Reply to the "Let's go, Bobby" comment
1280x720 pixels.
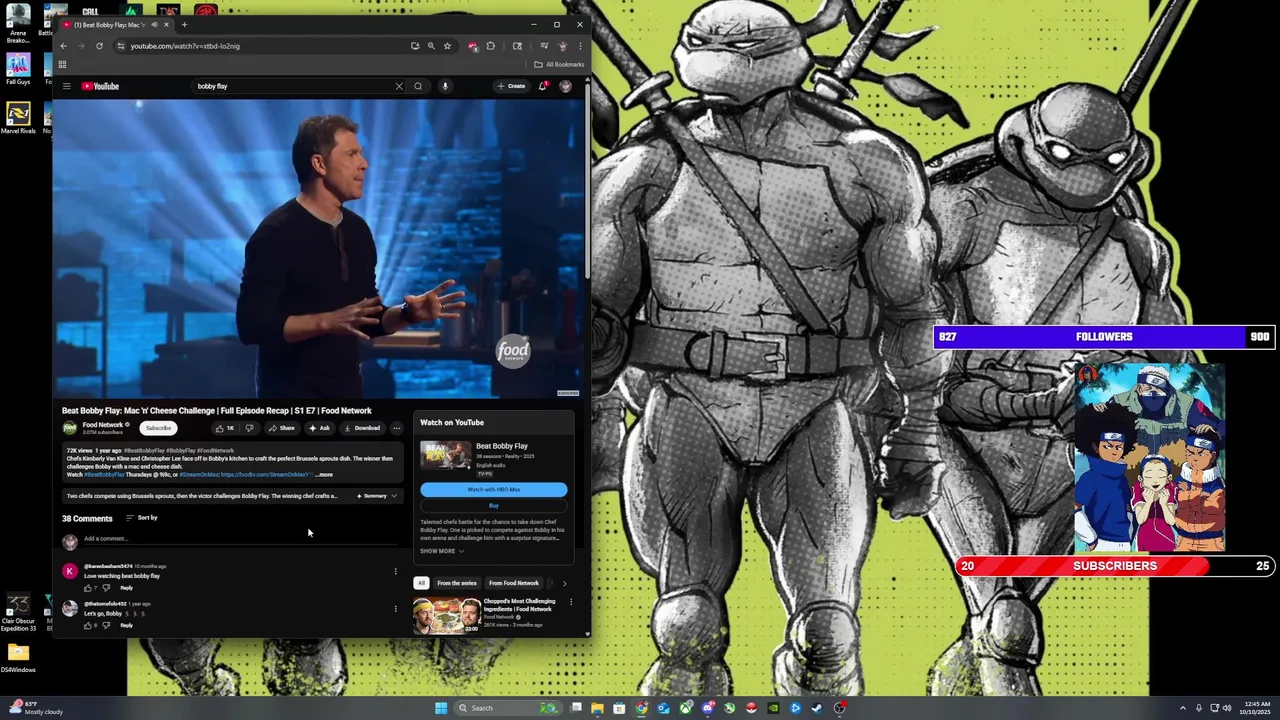[x=126, y=625]
